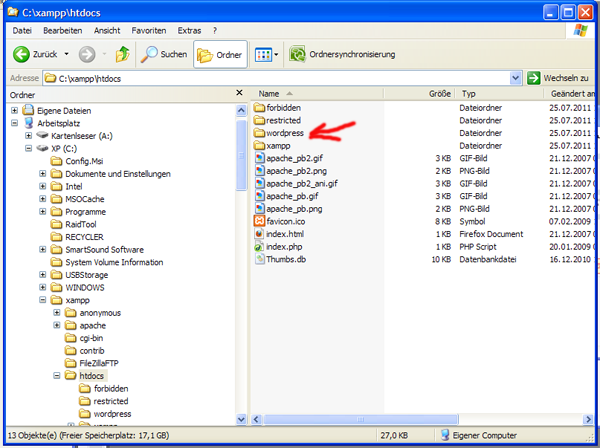Click the folder tree vertical scrollbar thumb
The height and width of the screenshot is (448, 600).
click(241, 155)
